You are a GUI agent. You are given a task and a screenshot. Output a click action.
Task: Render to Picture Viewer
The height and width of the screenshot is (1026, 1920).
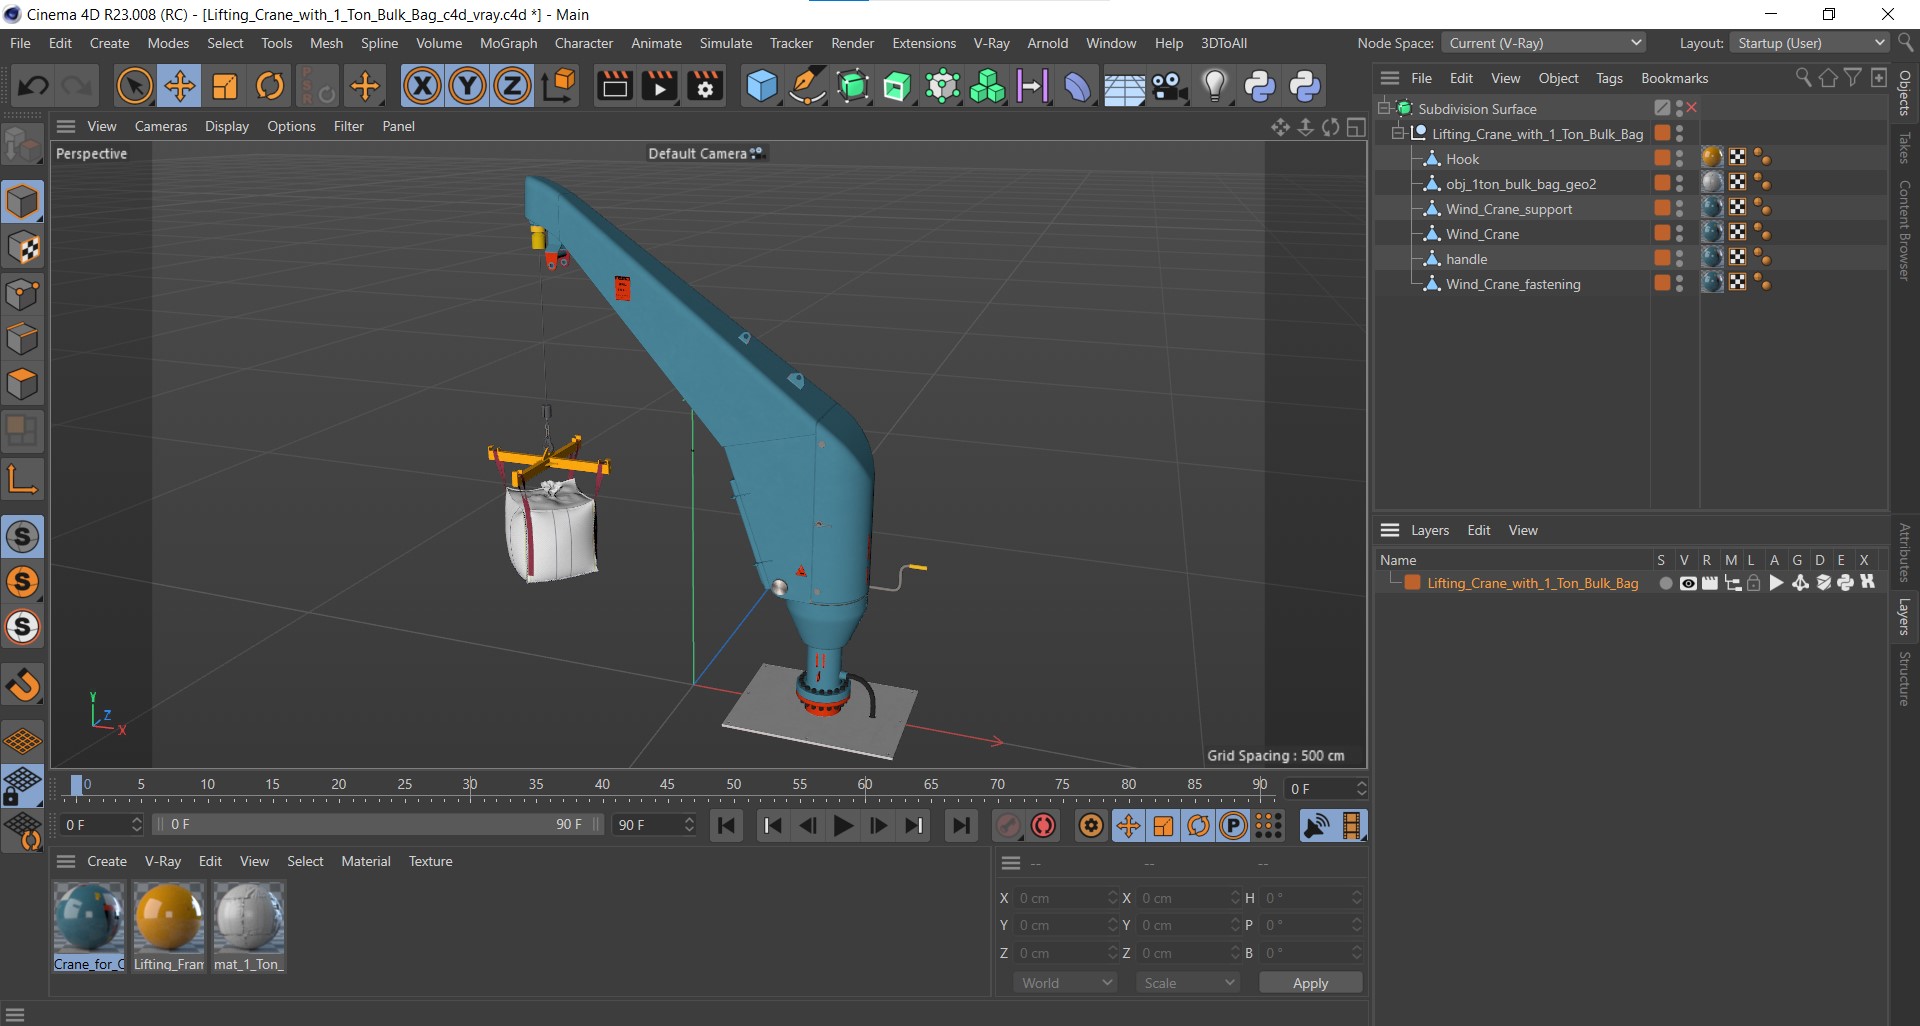pyautogui.click(x=660, y=86)
